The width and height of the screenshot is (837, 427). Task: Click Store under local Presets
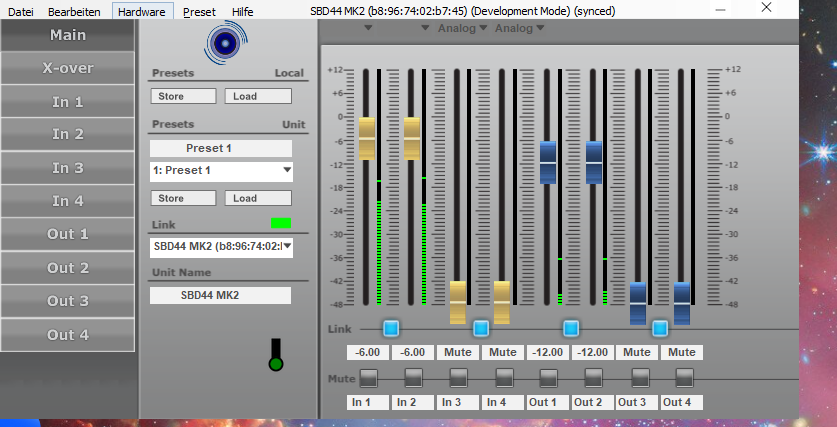(x=183, y=96)
